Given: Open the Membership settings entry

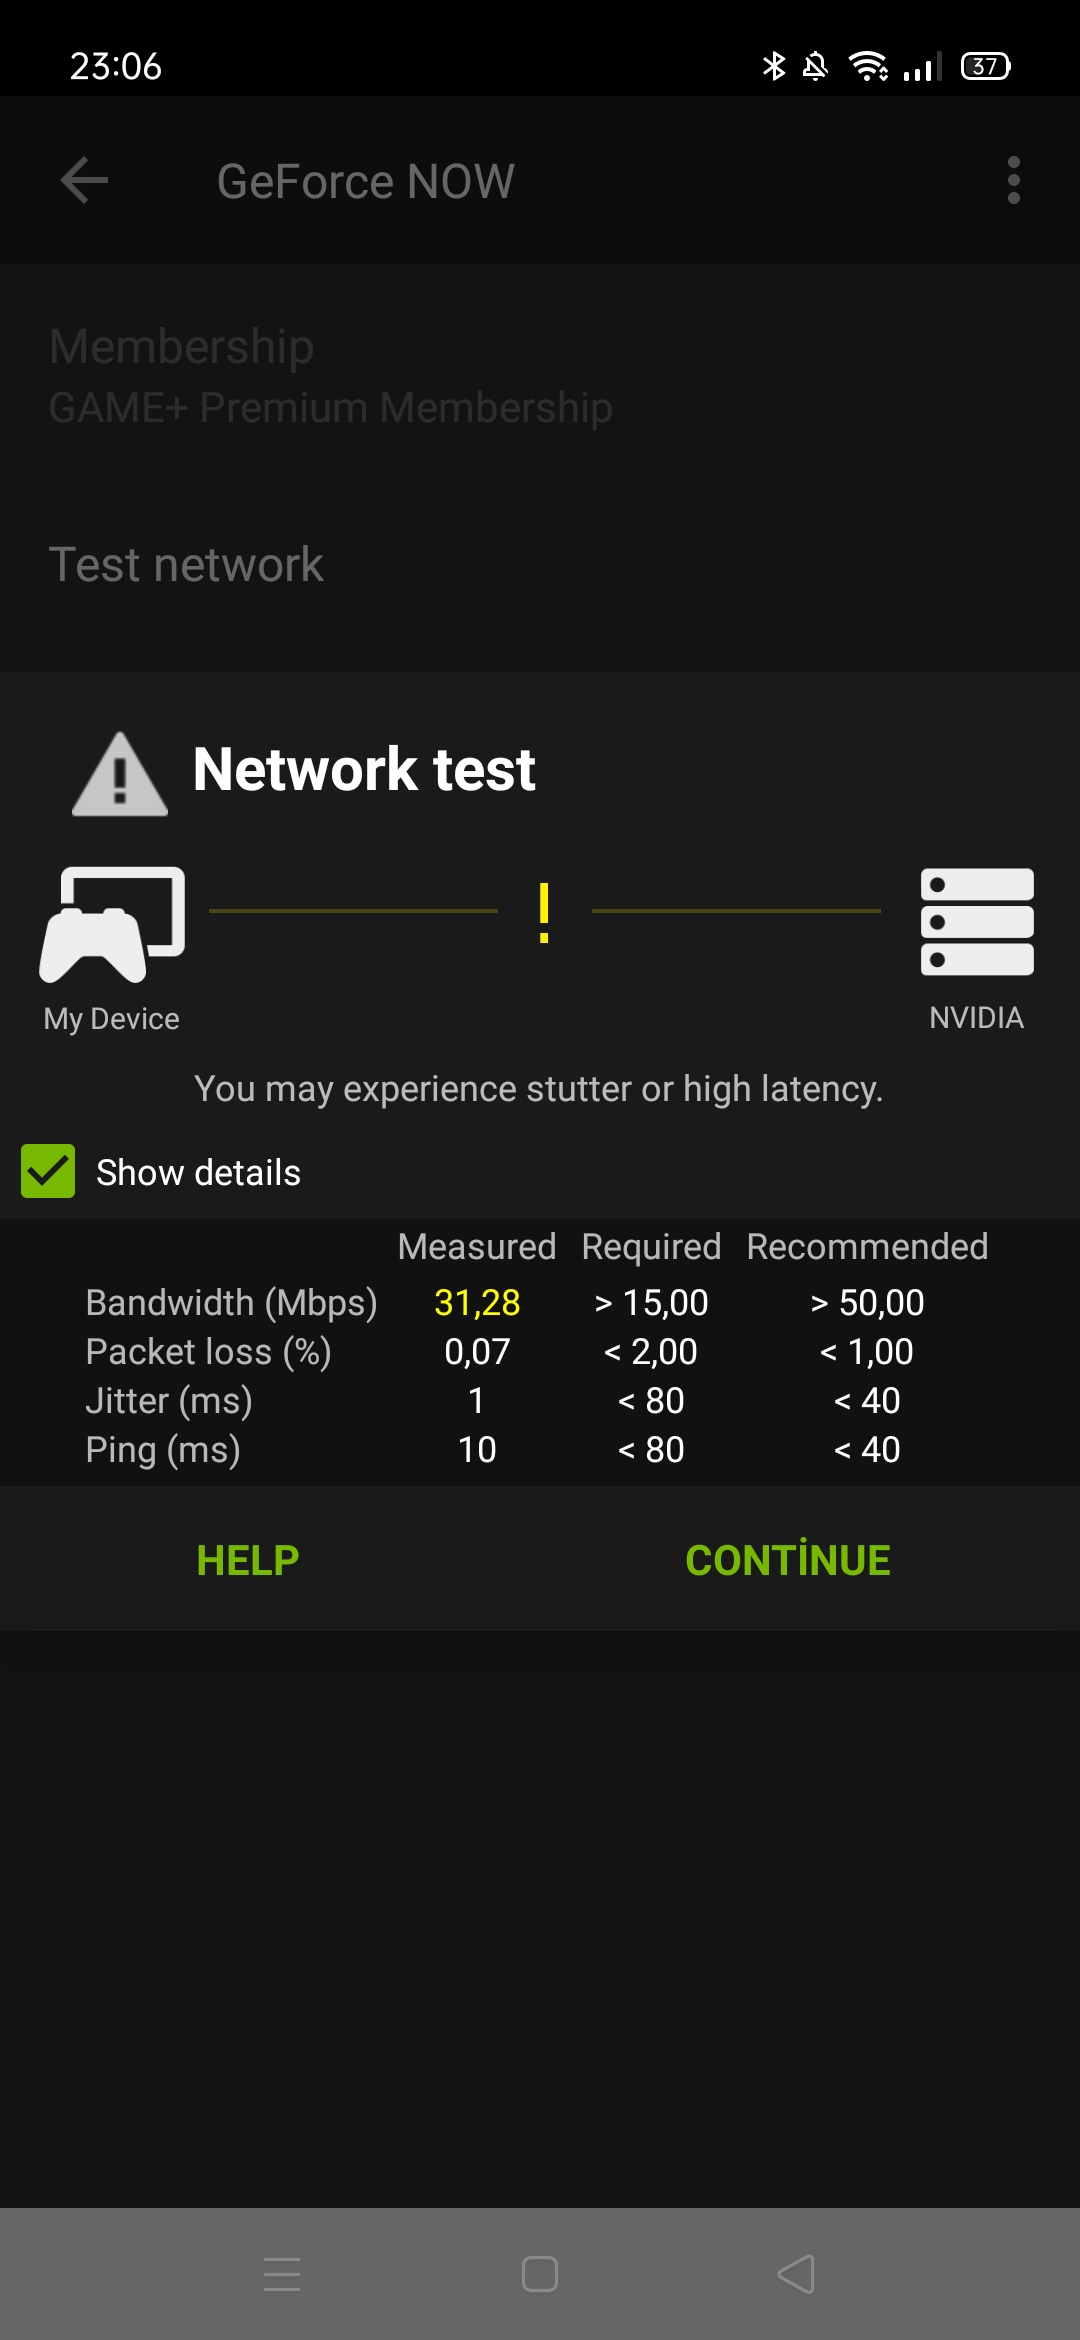Looking at the screenshot, I should coord(540,376).
